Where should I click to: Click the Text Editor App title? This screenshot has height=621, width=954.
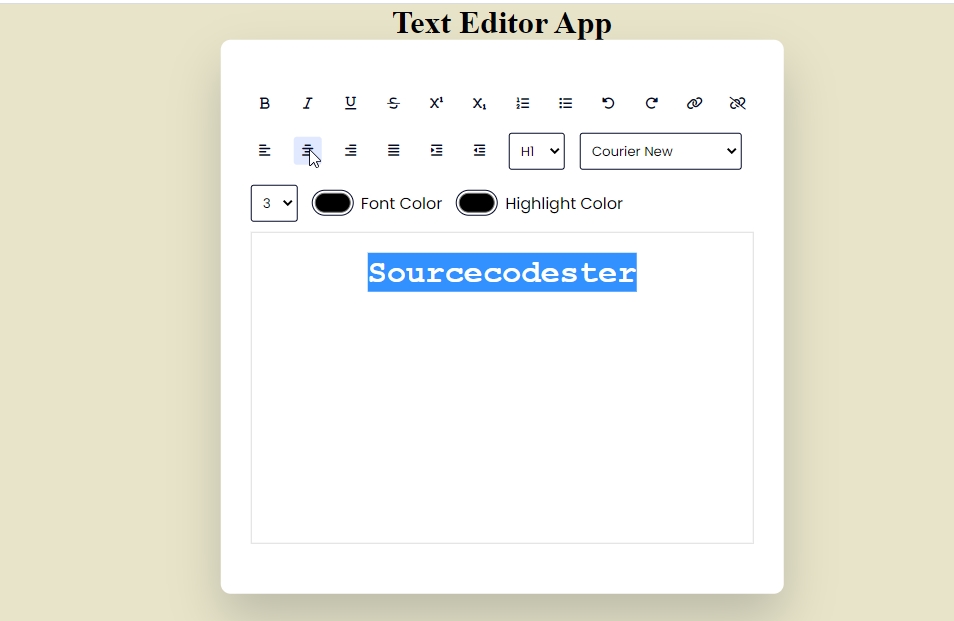[x=502, y=24]
